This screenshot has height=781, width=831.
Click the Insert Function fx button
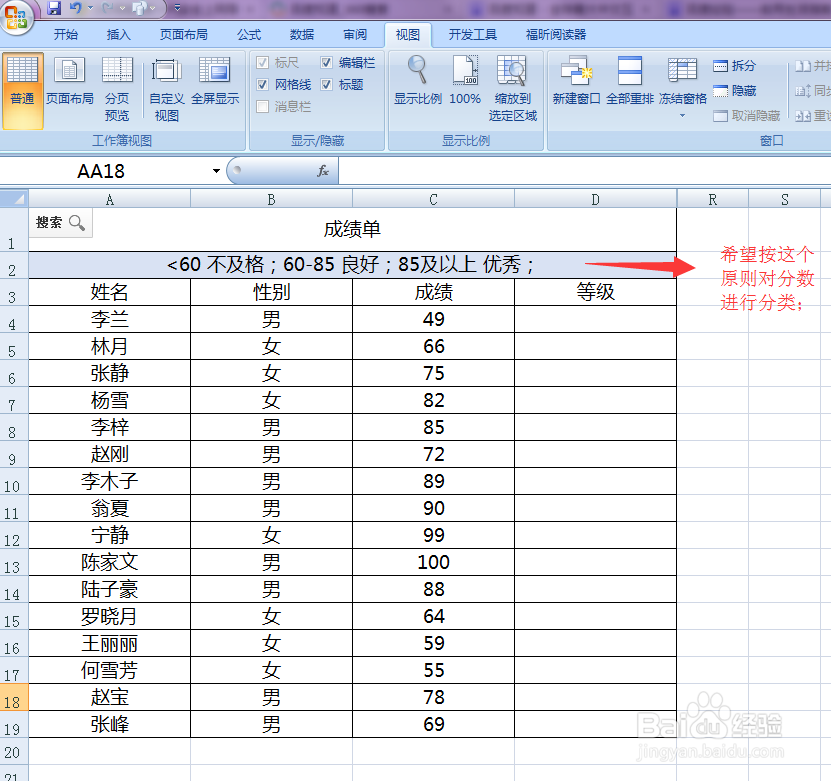click(323, 171)
